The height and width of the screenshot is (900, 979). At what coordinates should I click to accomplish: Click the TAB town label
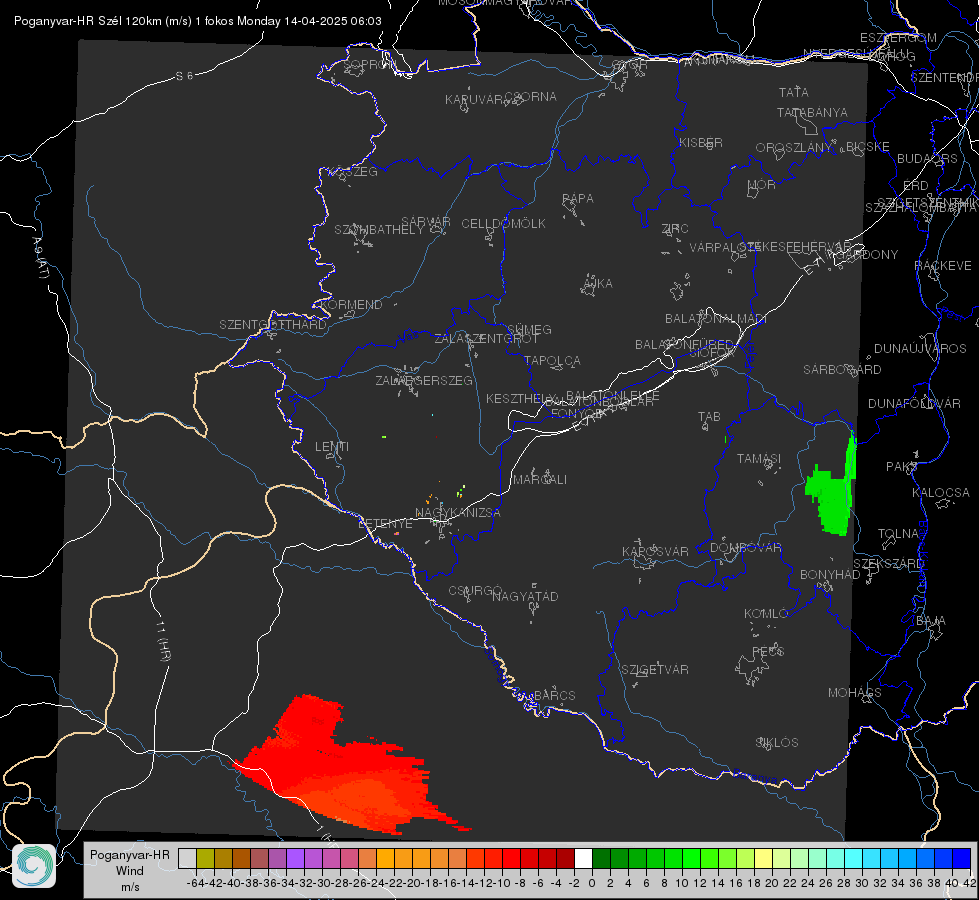[709, 417]
